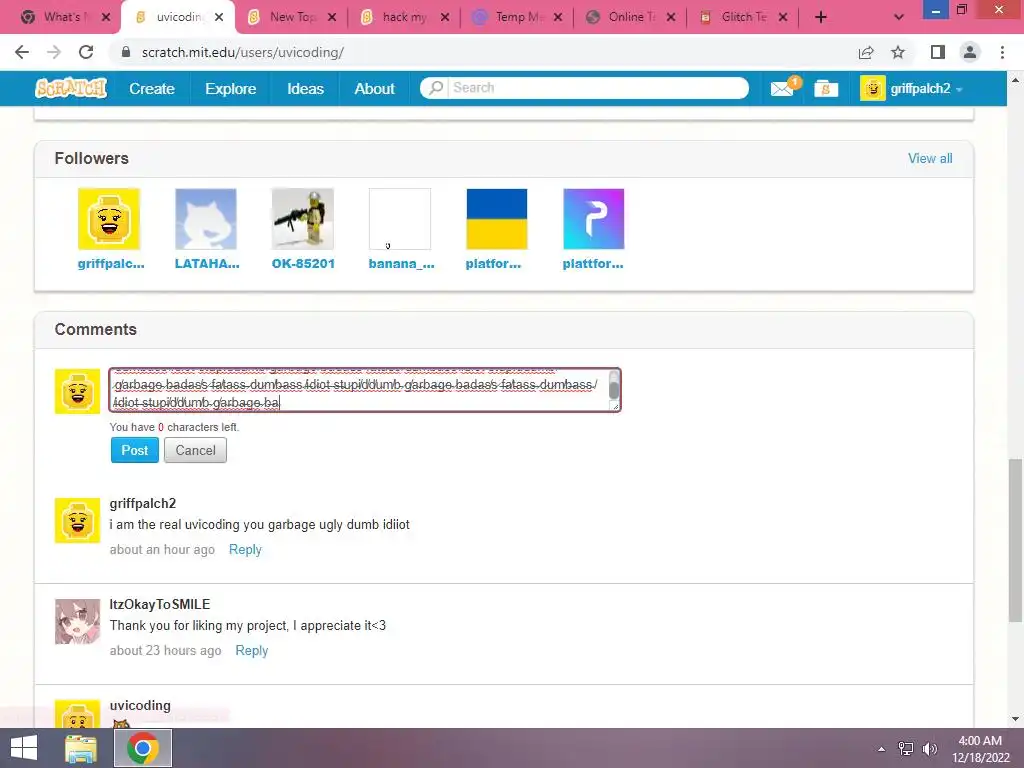This screenshot has height=768, width=1024.
Task: Open the messages envelope icon
Action: tap(782, 88)
